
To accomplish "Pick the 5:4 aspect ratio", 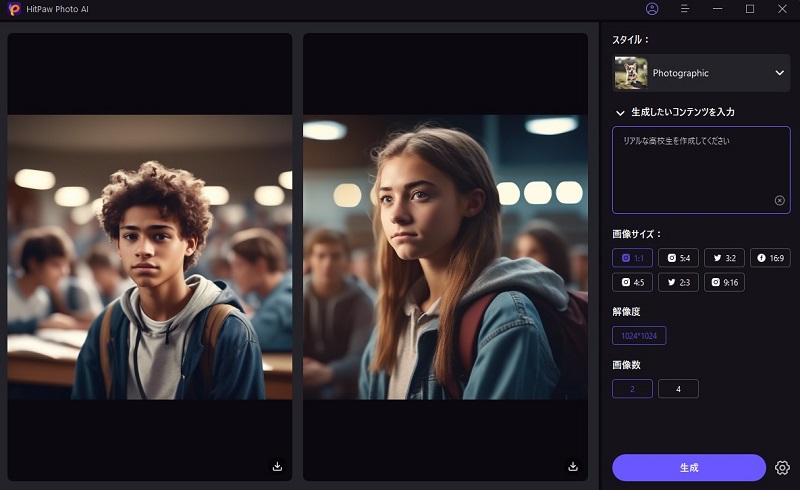I will pyautogui.click(x=678, y=258).
